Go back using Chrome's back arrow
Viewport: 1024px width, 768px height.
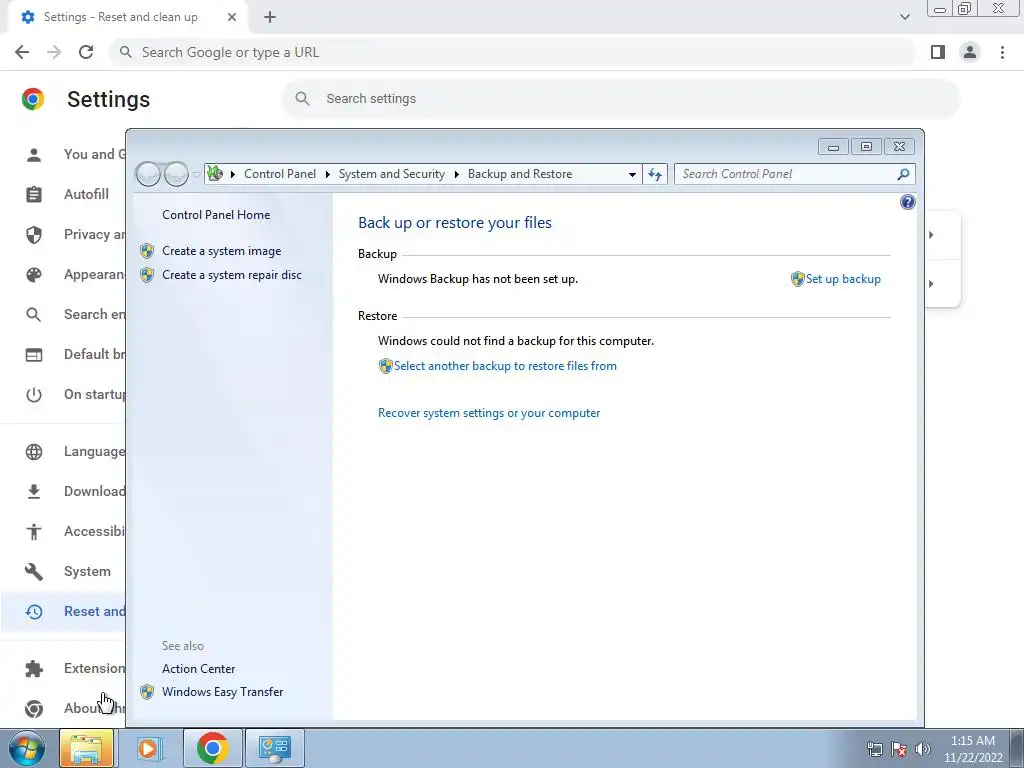tap(22, 52)
